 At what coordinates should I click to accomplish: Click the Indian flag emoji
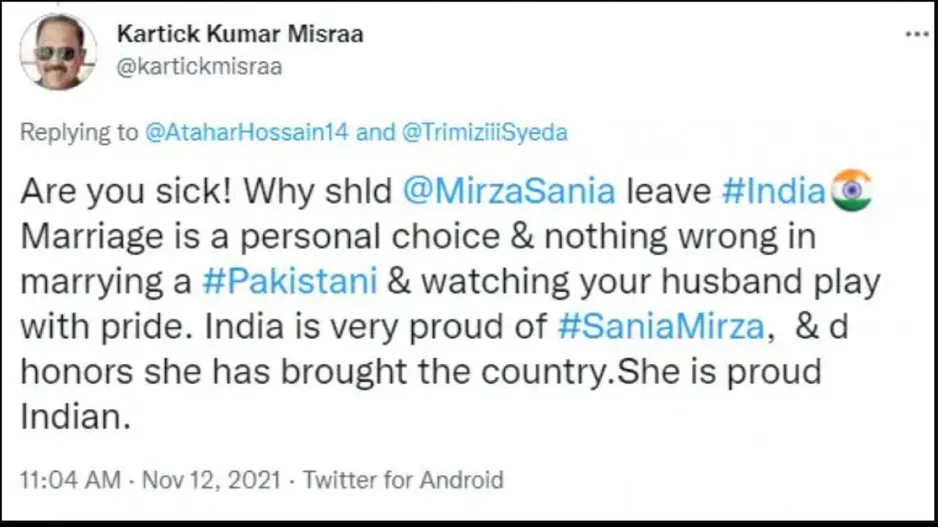[850, 190]
